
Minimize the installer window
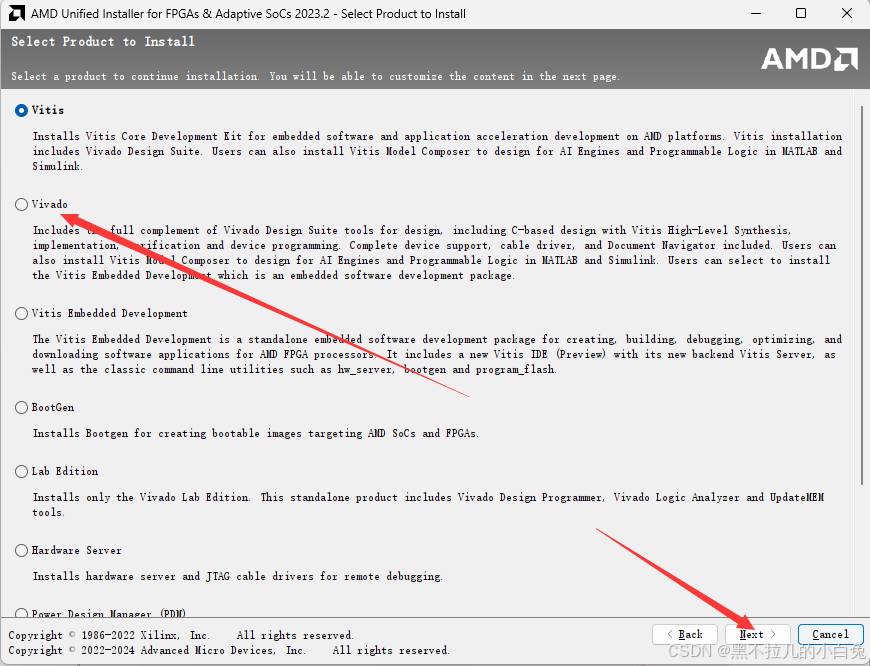(756, 13)
